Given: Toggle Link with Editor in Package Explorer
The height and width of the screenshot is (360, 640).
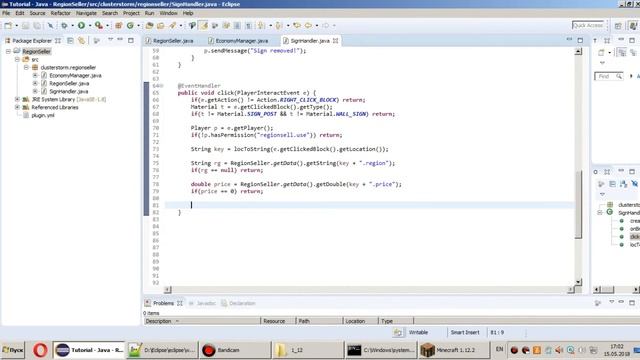Looking at the screenshot, I should pos(82,40).
